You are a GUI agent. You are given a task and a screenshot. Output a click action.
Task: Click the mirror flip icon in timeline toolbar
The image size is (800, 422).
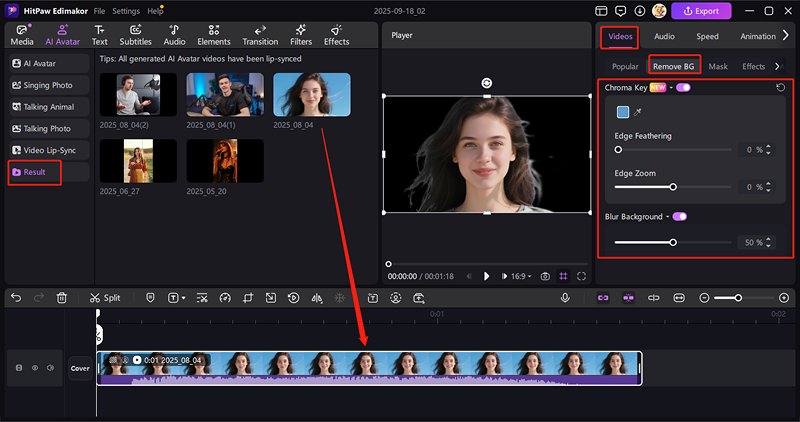[x=317, y=298]
